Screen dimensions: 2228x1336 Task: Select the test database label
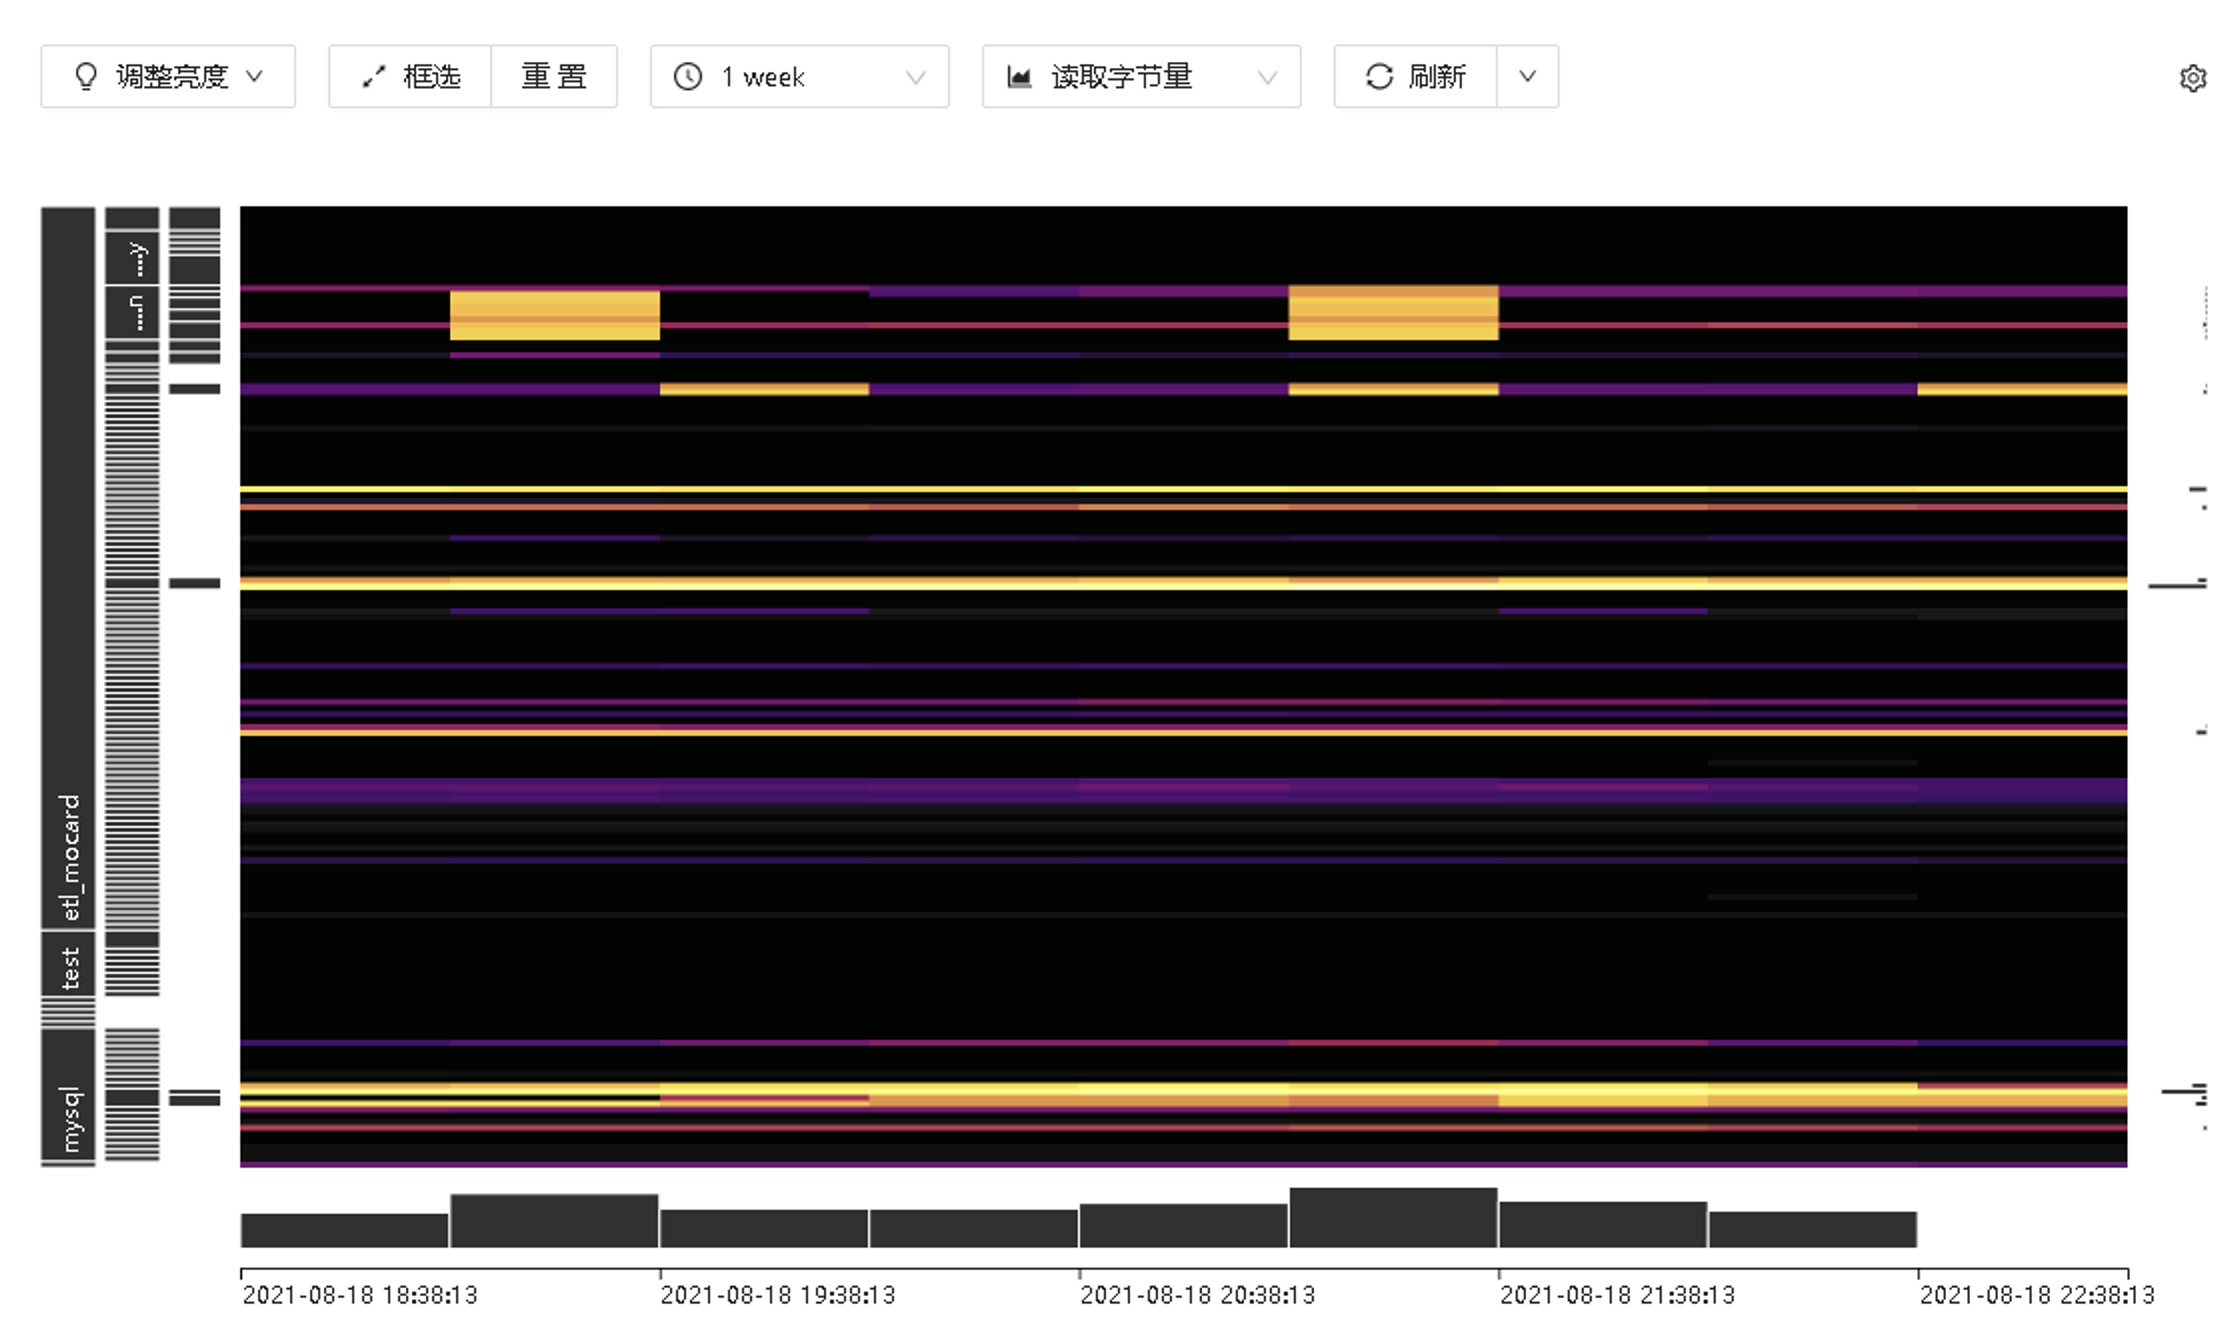pyautogui.click(x=68, y=966)
